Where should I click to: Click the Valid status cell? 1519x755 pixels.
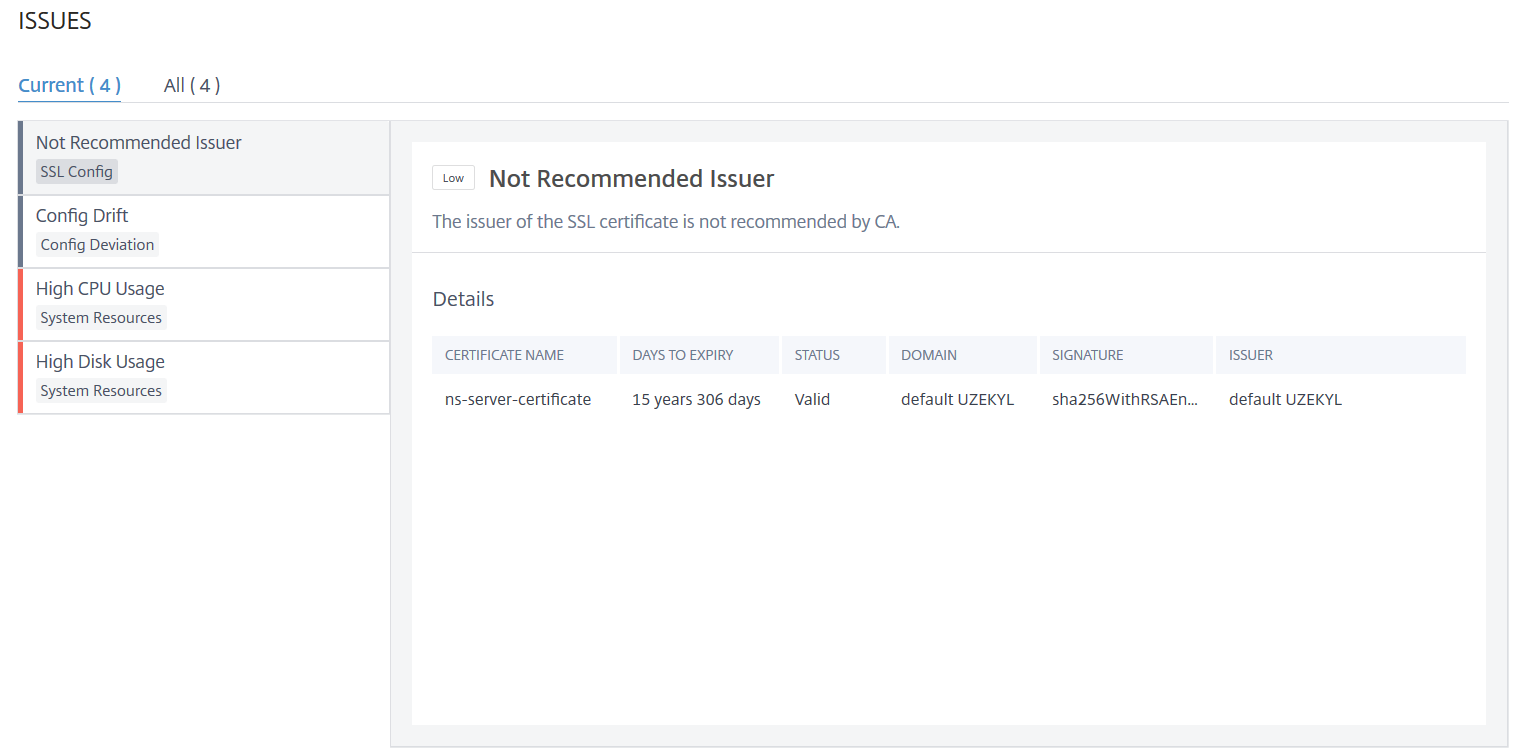(813, 400)
